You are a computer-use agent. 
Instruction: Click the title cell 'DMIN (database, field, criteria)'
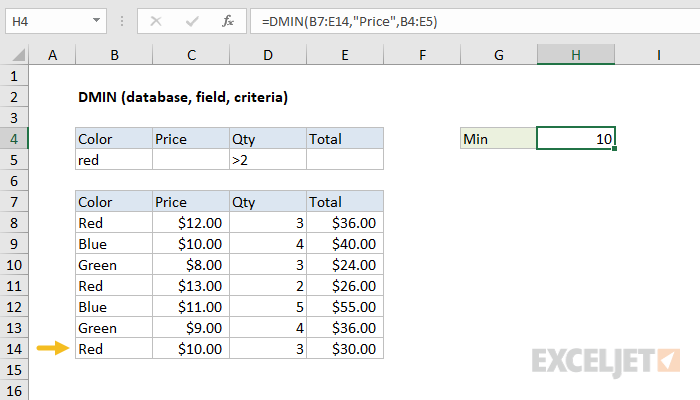click(183, 97)
